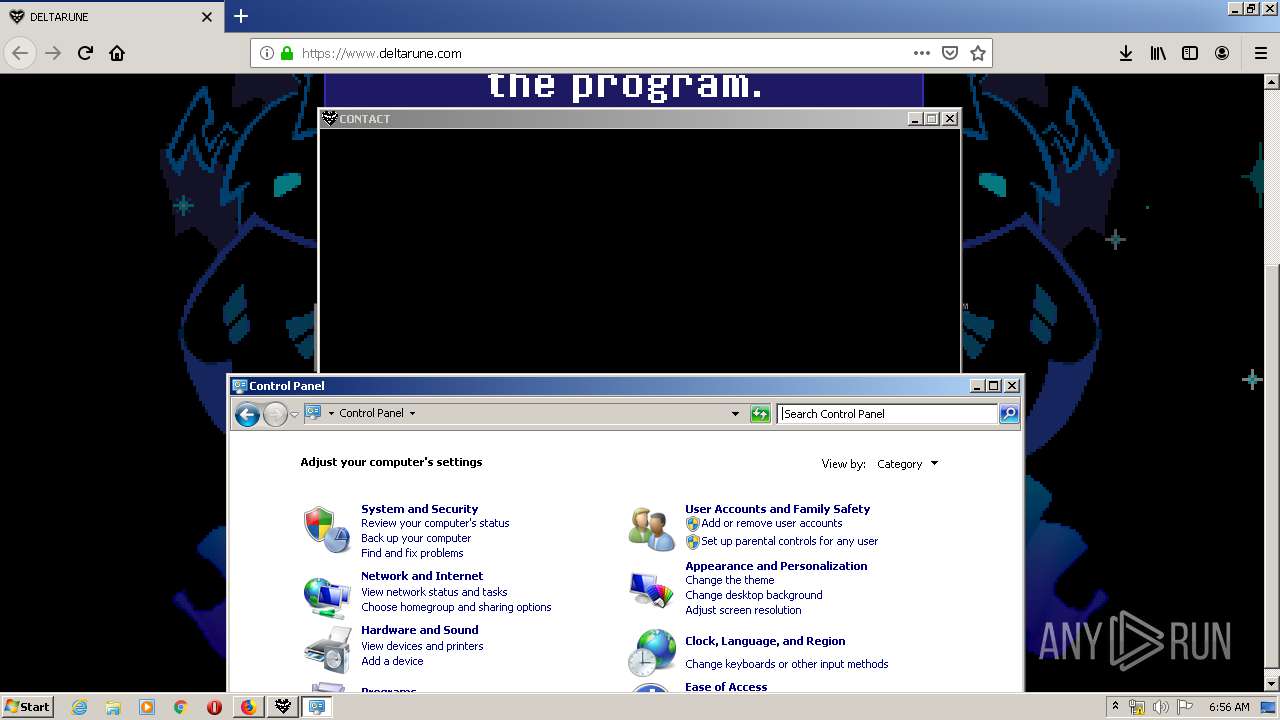The image size is (1280, 720).
Task: Focus the Search Control Panel field
Action: point(888,414)
